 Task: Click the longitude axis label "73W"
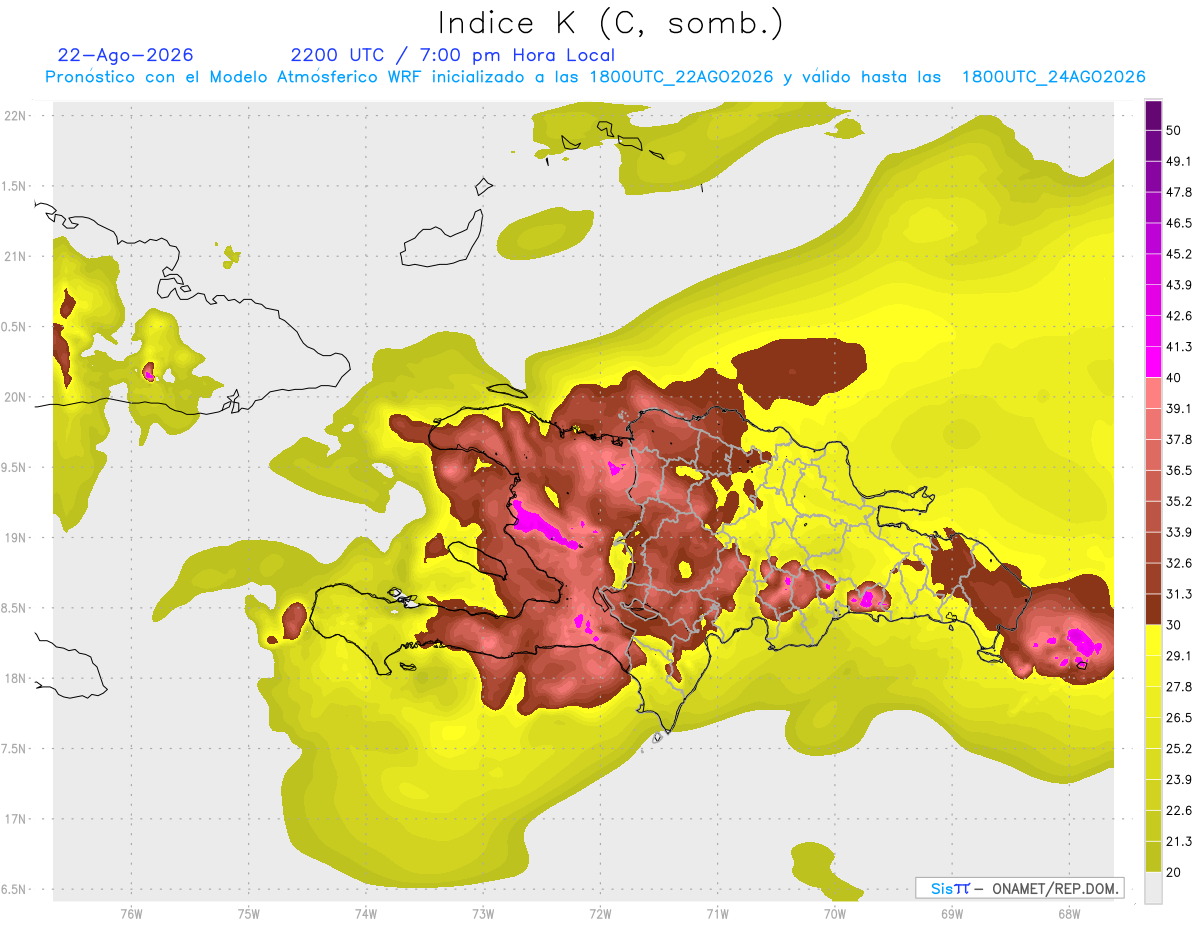(x=483, y=914)
